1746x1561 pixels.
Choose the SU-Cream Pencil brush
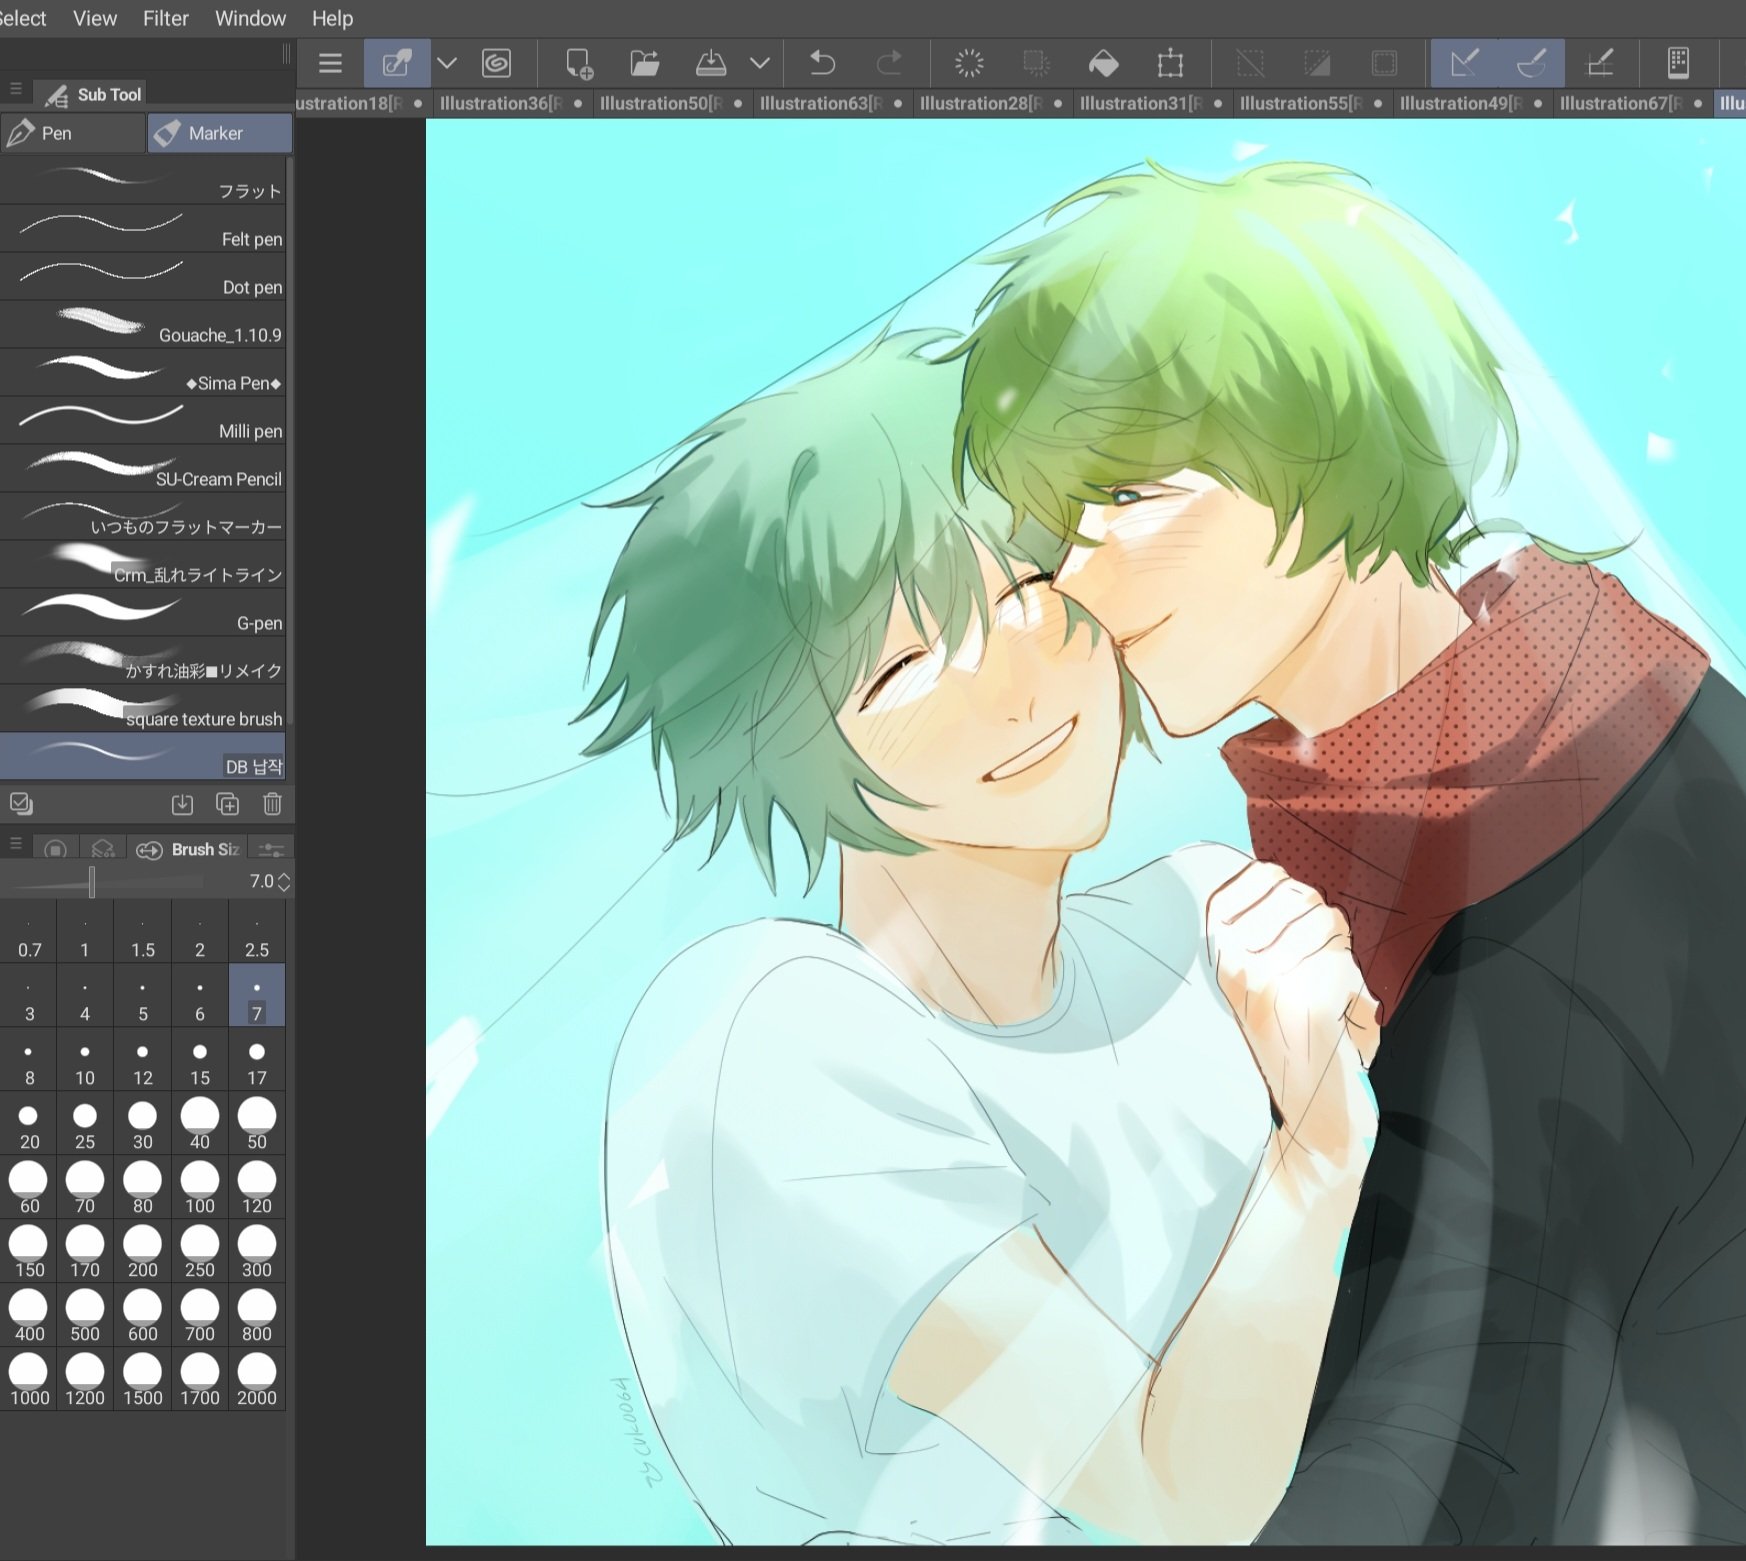(x=143, y=468)
